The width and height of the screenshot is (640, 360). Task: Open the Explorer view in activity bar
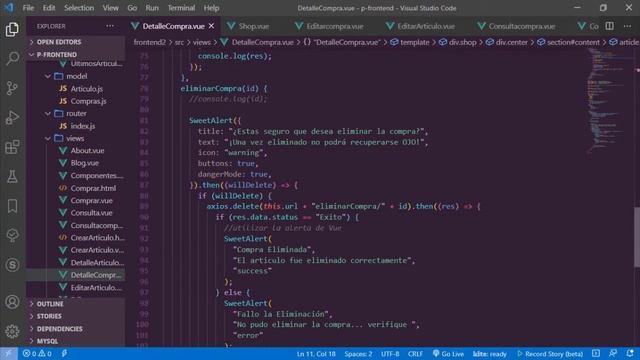pos(12,29)
